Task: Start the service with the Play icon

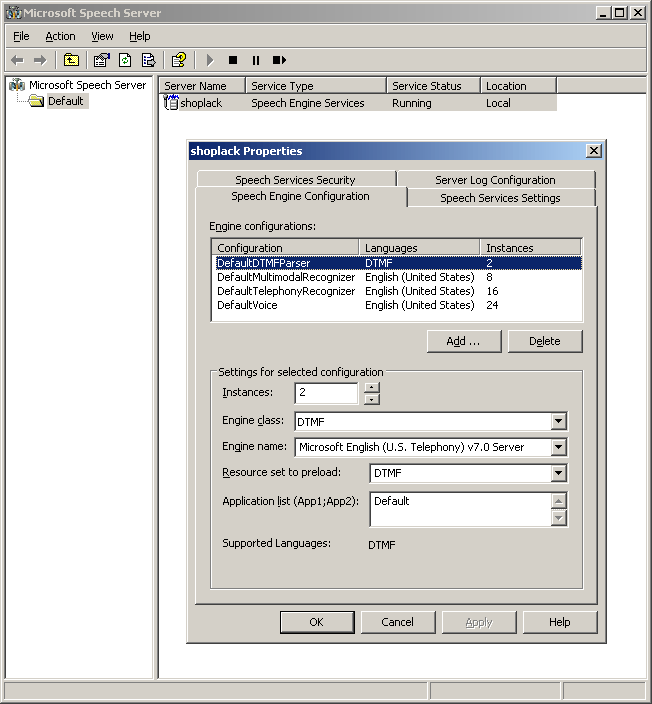Action: (210, 60)
